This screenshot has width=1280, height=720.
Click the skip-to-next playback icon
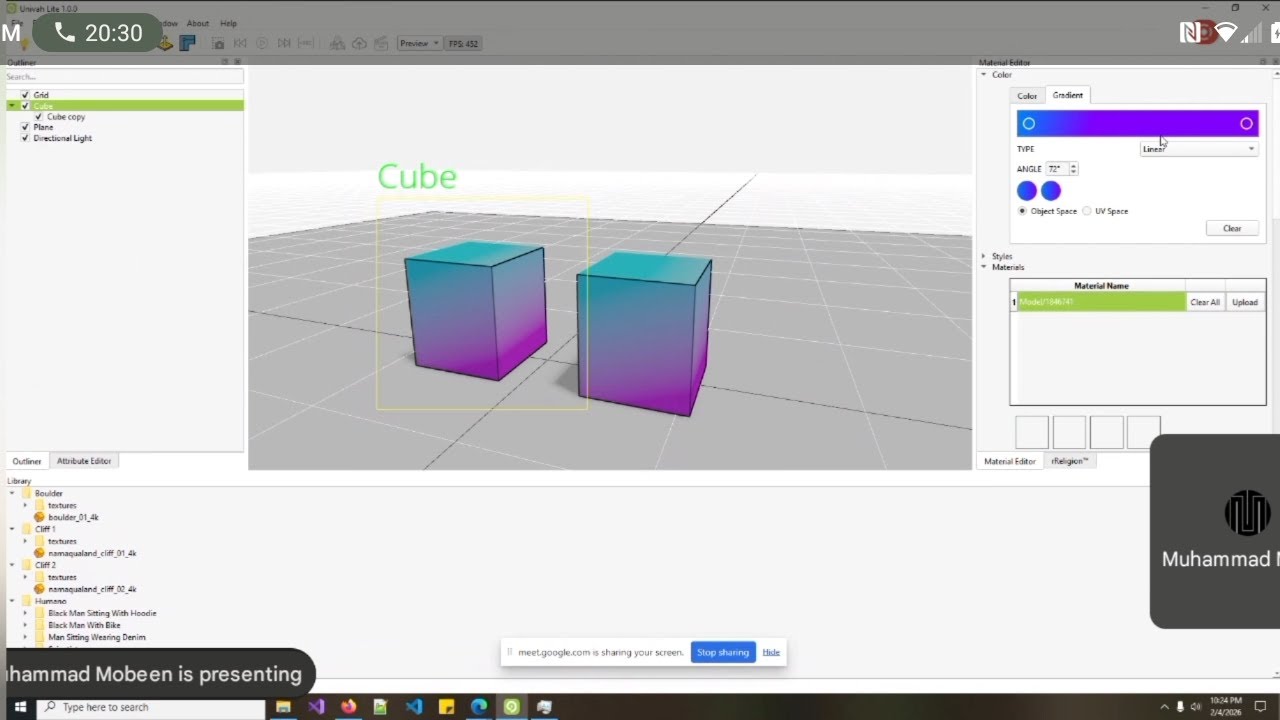[x=284, y=43]
